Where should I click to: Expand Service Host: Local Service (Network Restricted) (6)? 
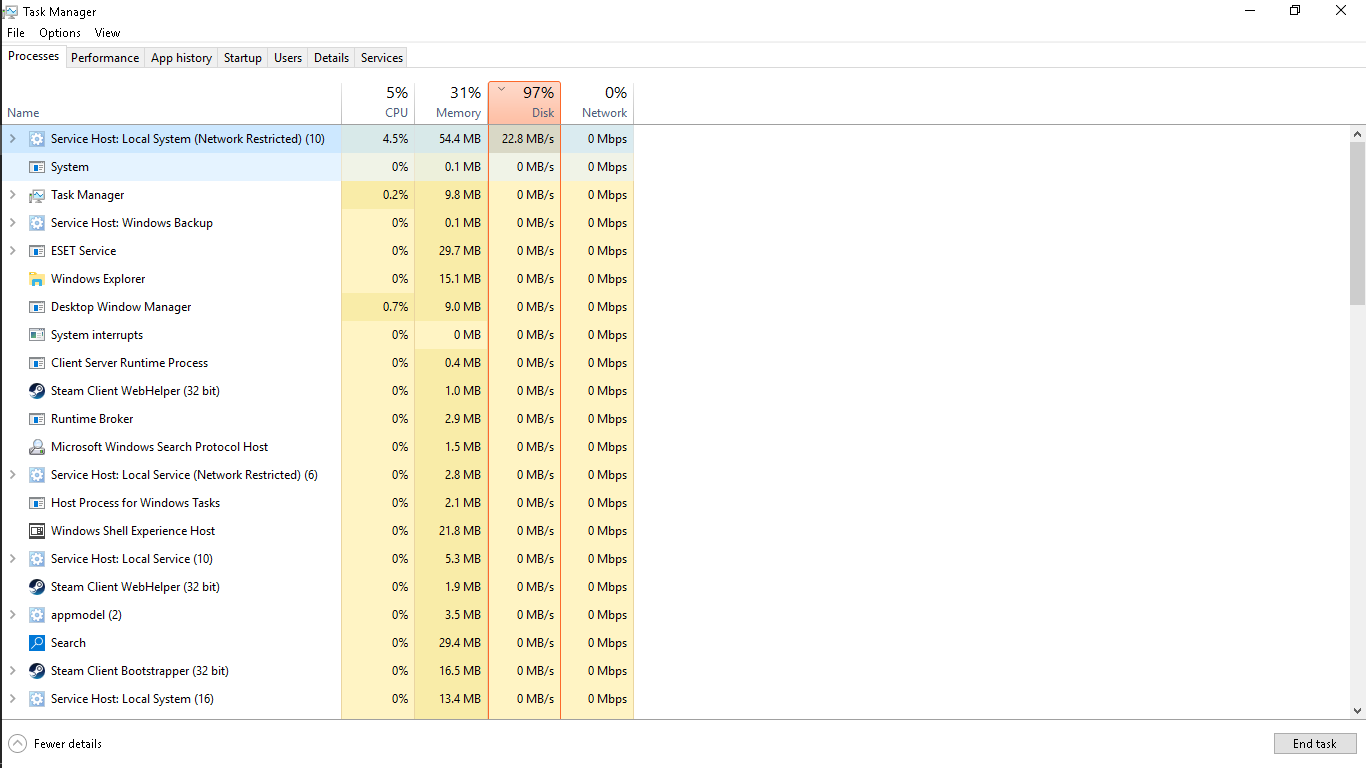(x=13, y=475)
